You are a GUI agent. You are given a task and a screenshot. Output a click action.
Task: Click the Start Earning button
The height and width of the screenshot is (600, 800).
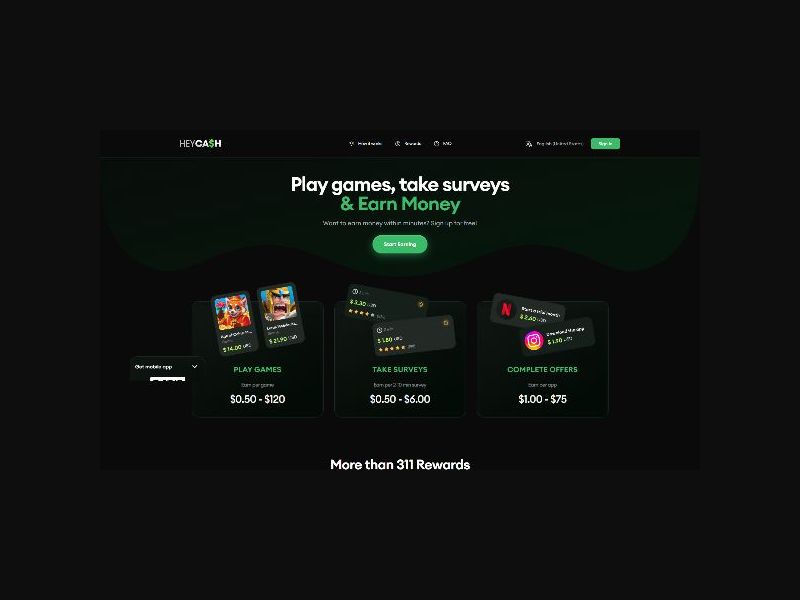tap(400, 244)
